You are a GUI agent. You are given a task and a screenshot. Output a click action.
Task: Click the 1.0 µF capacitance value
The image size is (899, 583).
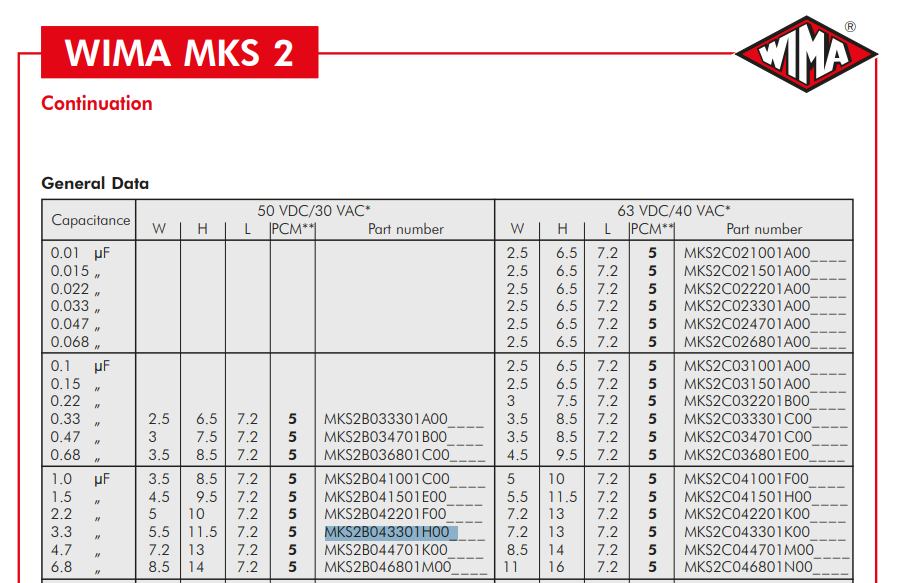80,479
